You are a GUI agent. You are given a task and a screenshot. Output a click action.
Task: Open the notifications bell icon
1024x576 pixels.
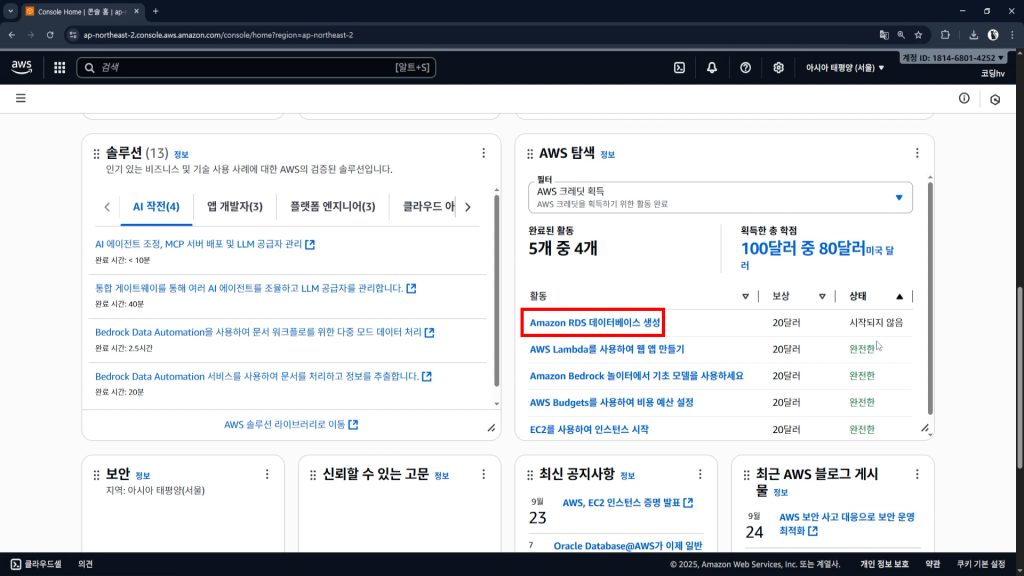pos(712,67)
